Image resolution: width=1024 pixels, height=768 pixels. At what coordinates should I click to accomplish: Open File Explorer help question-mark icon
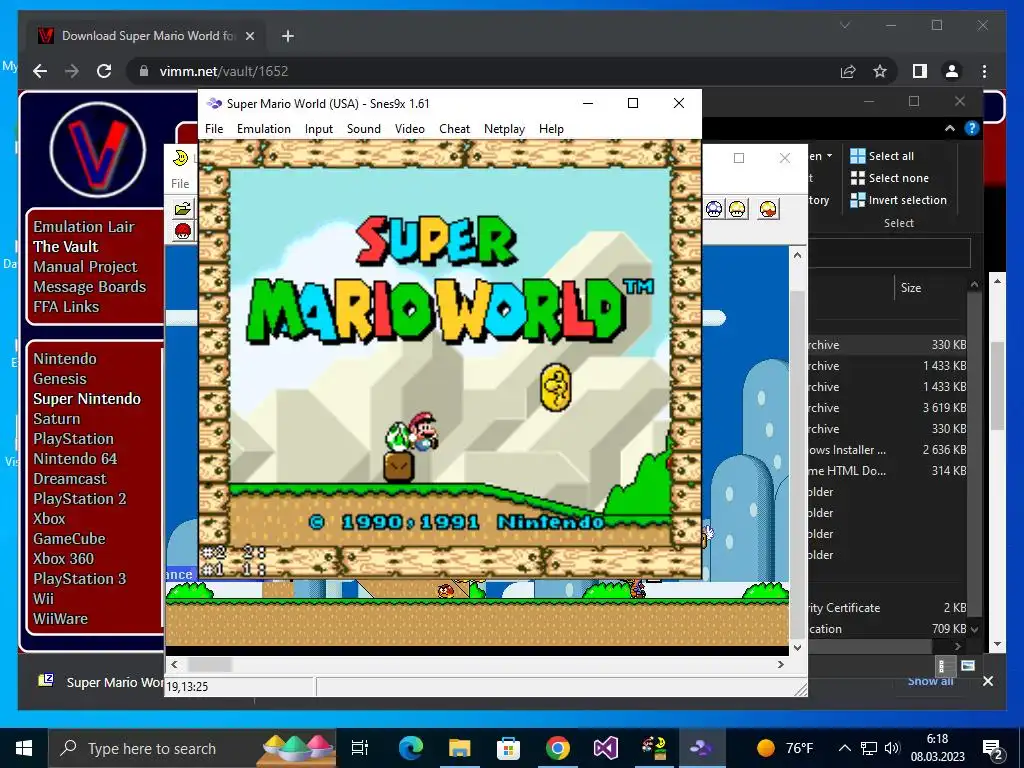click(x=972, y=129)
